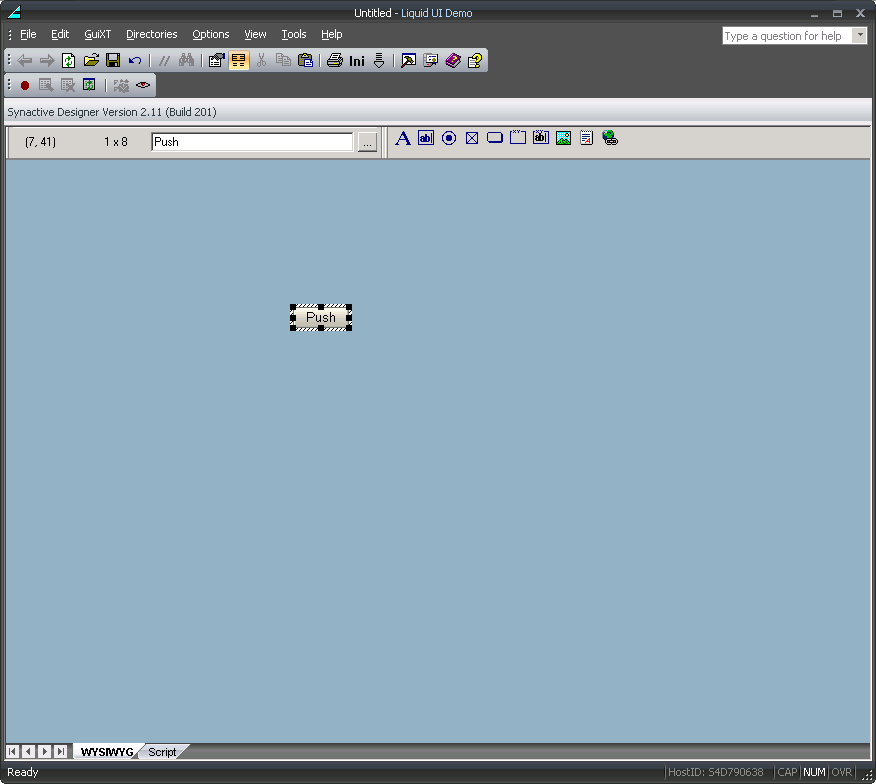Toggle the eye preview icon
876x784 pixels.
tap(143, 86)
